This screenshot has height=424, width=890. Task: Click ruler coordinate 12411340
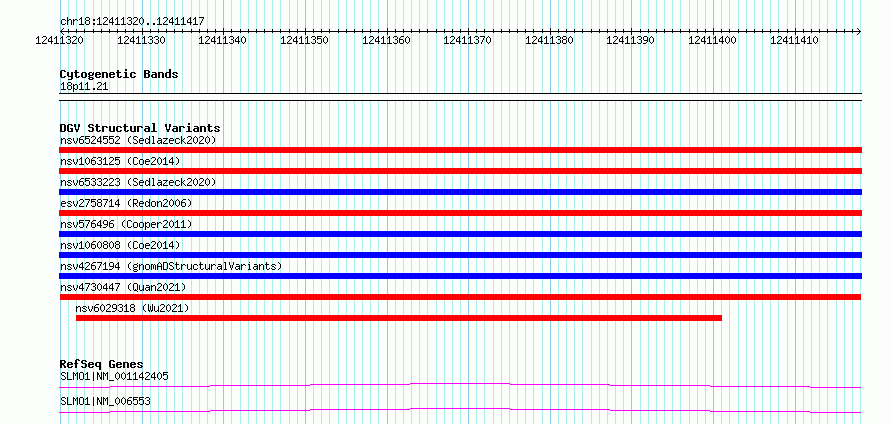(x=223, y=40)
